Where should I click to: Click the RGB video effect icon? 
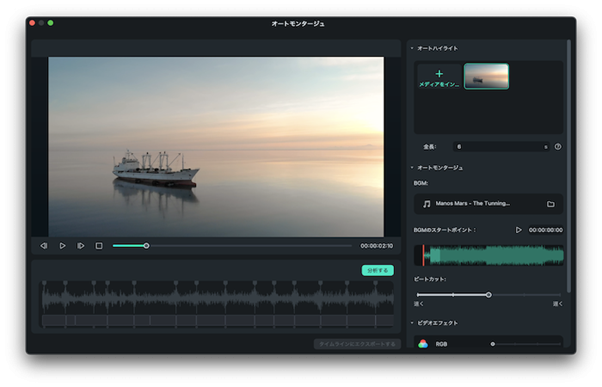pos(423,344)
